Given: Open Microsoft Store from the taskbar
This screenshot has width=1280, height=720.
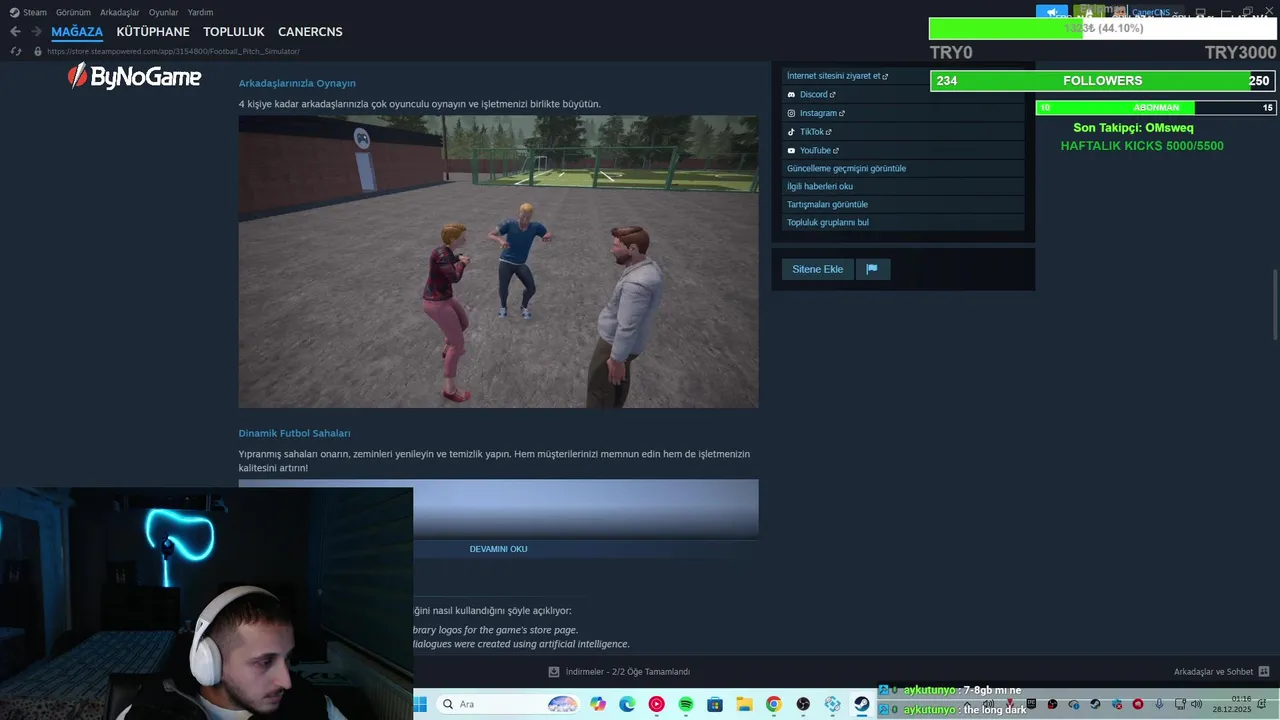Looking at the screenshot, I should (x=715, y=704).
